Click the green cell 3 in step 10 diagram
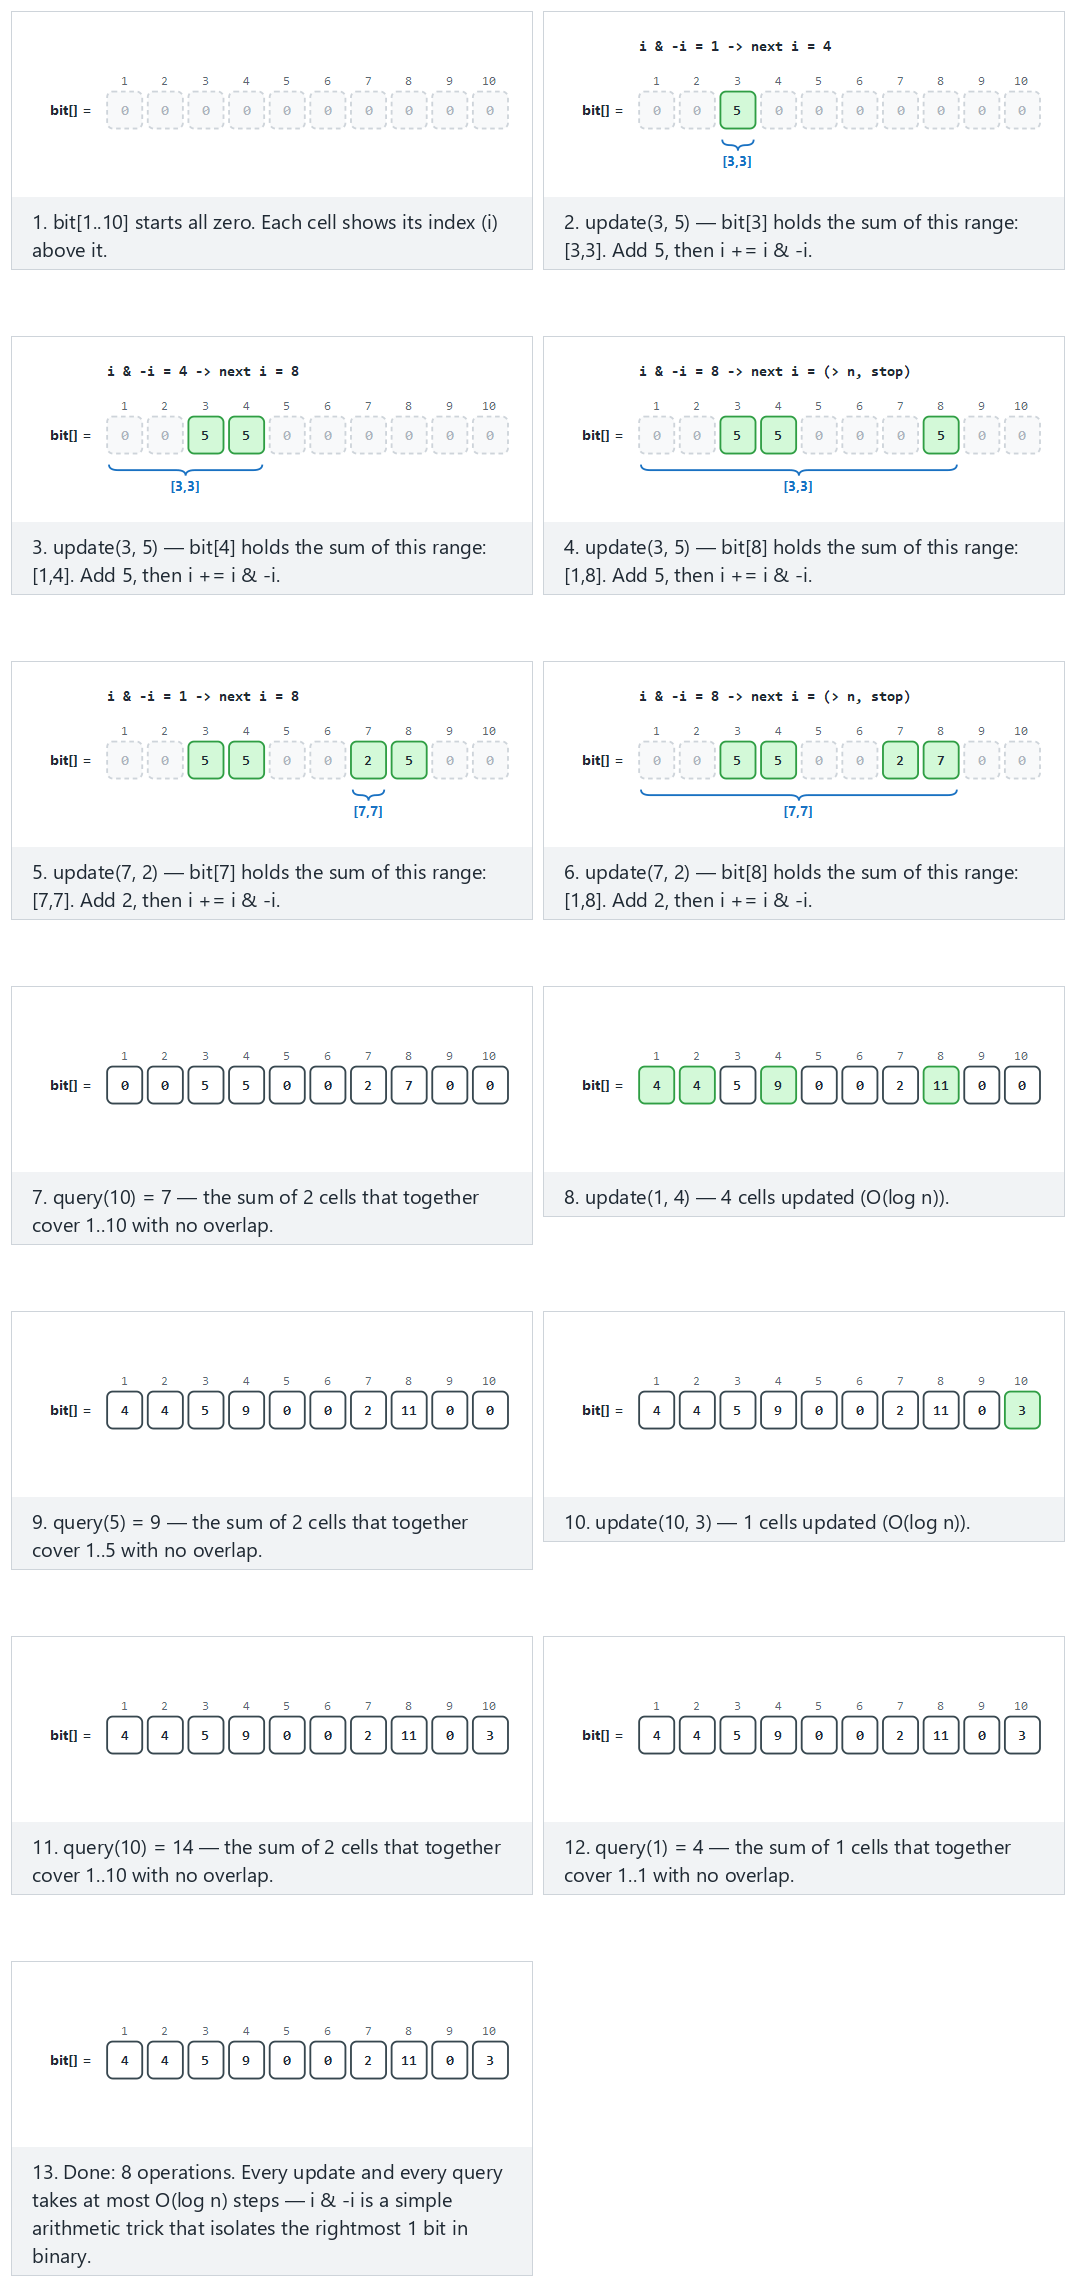1076x2287 pixels. pos(1021,1410)
